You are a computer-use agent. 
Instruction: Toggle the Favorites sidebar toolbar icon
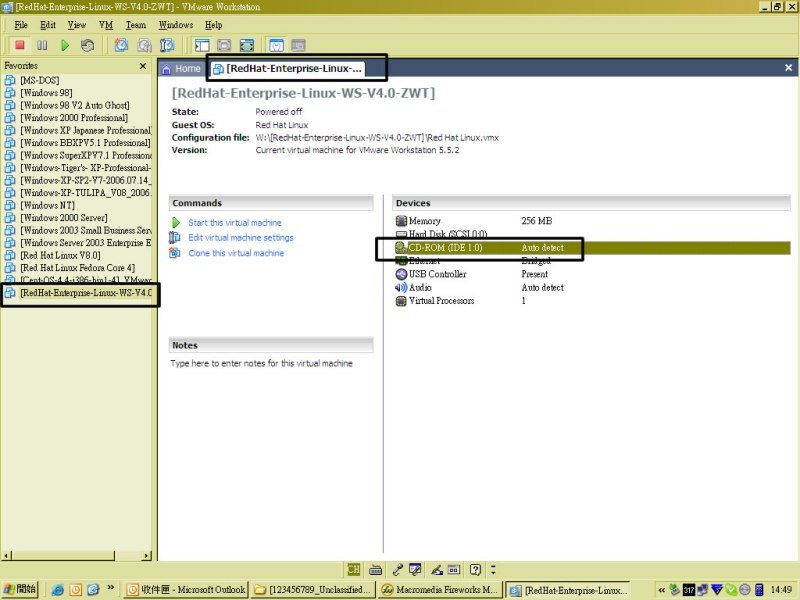coord(202,45)
